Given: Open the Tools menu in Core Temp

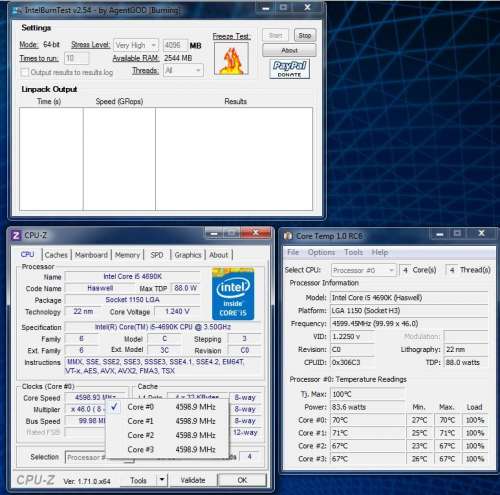Looking at the screenshot, I should pos(353,252).
